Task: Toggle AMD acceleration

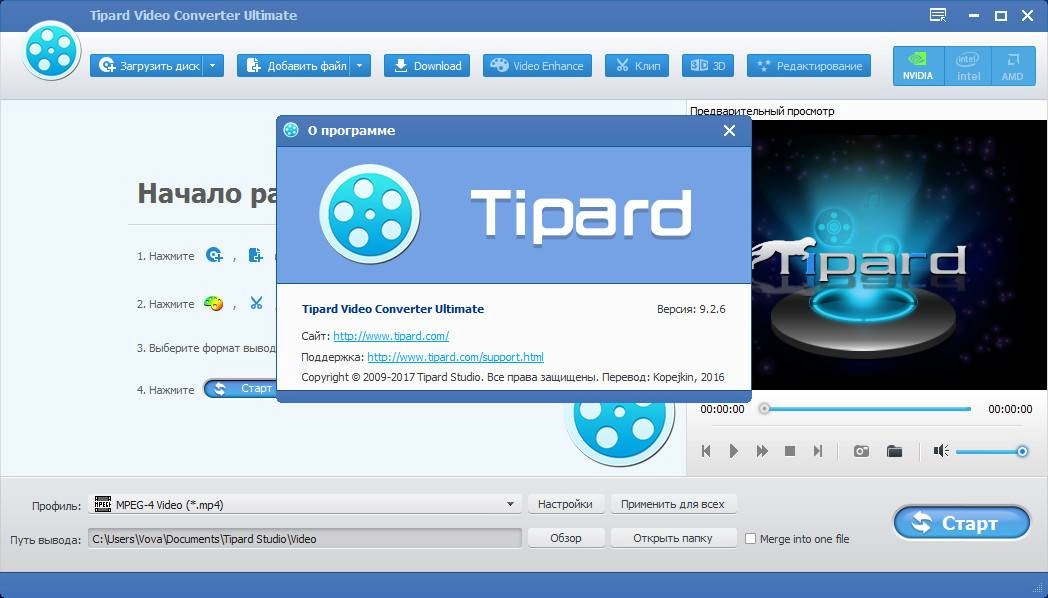Action: pyautogui.click(x=1013, y=65)
